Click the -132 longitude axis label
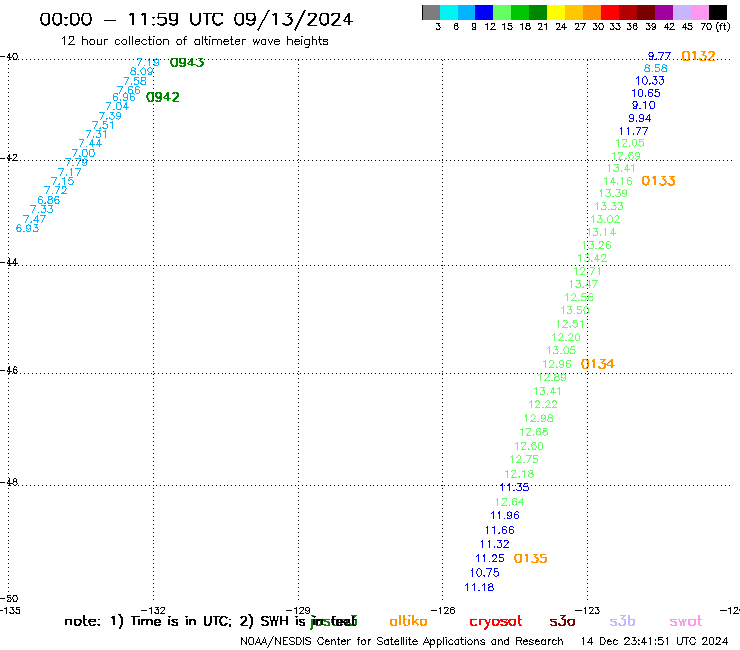Viewport: 740px width, 650px height. point(153,610)
